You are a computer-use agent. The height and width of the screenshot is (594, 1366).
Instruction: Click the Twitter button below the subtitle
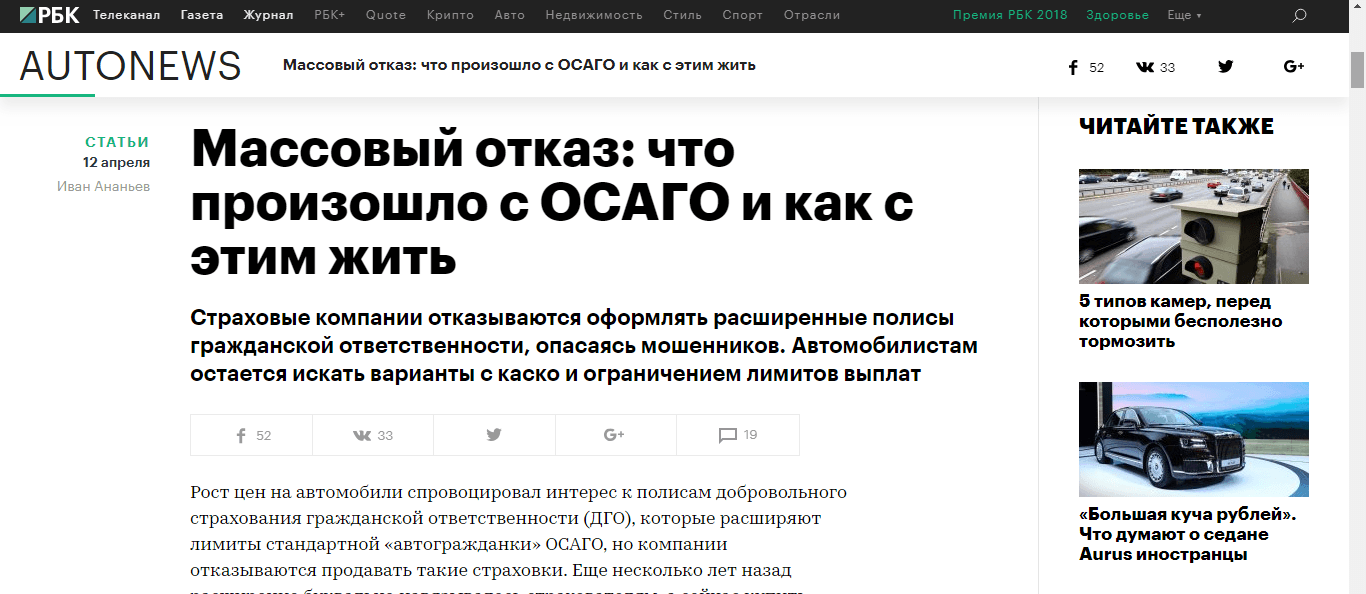pos(494,435)
